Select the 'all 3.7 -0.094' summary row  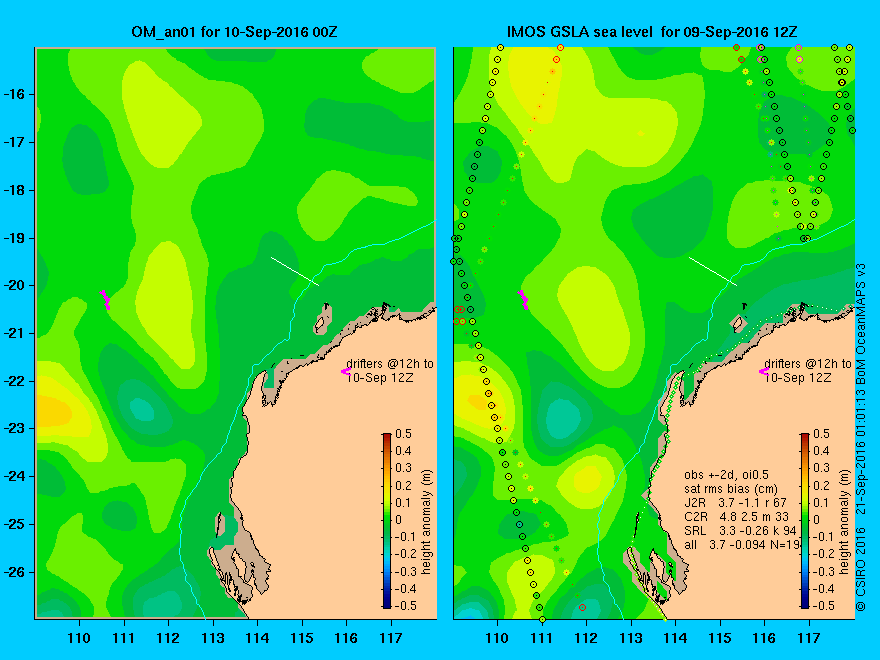tap(741, 544)
